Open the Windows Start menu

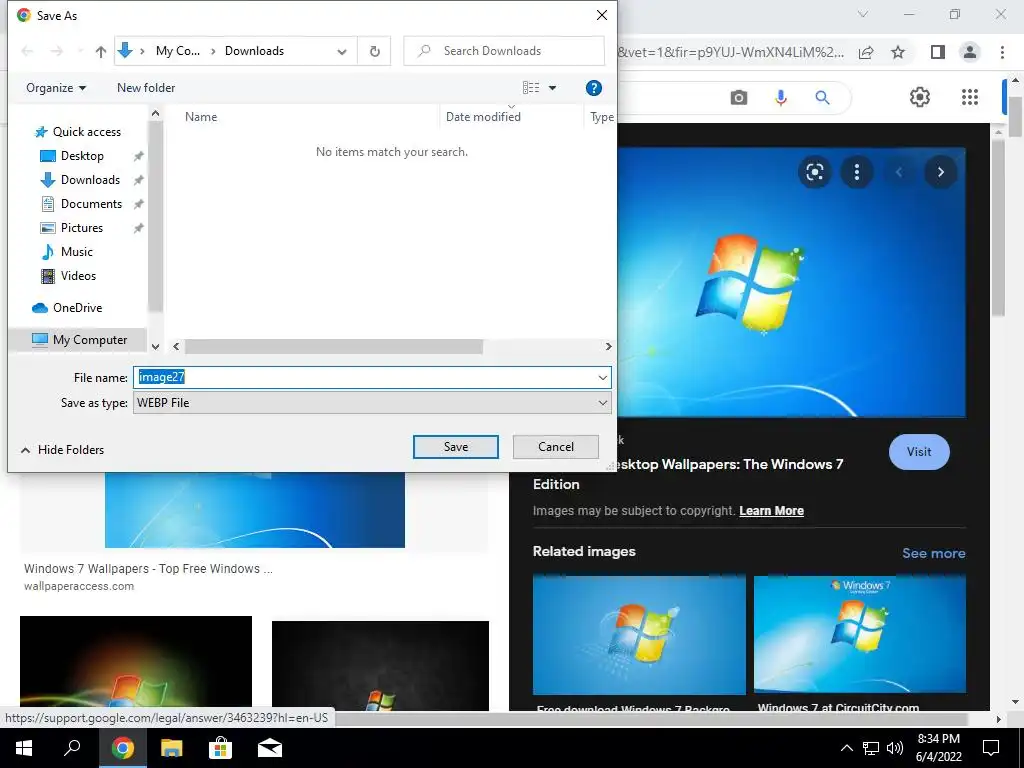(24, 748)
